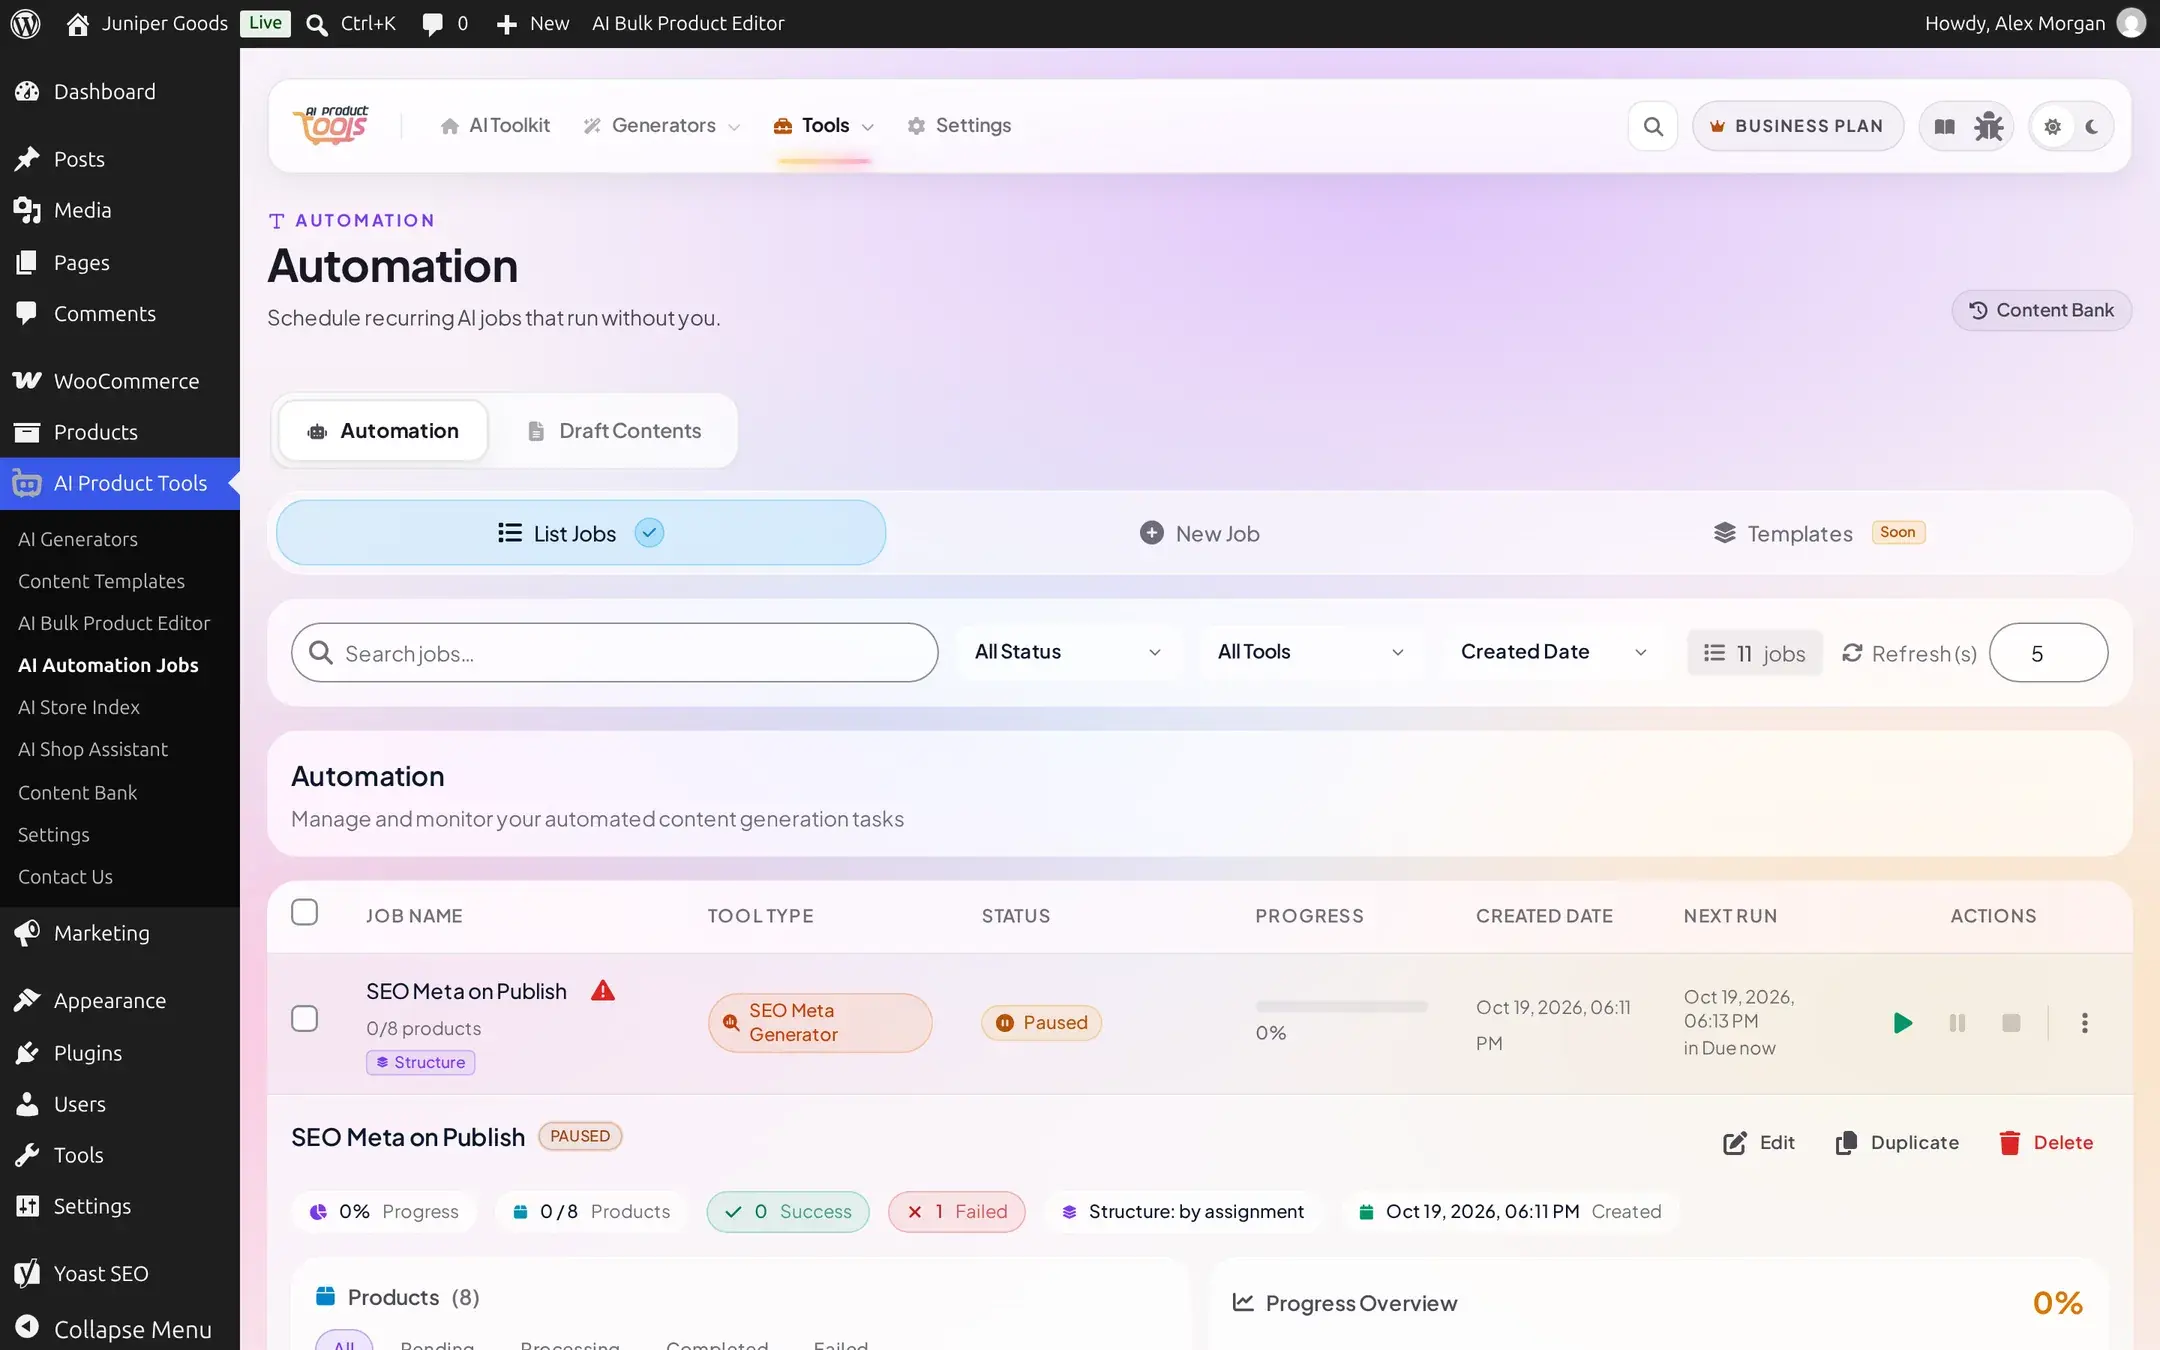Click the Content Bank button

point(2041,310)
